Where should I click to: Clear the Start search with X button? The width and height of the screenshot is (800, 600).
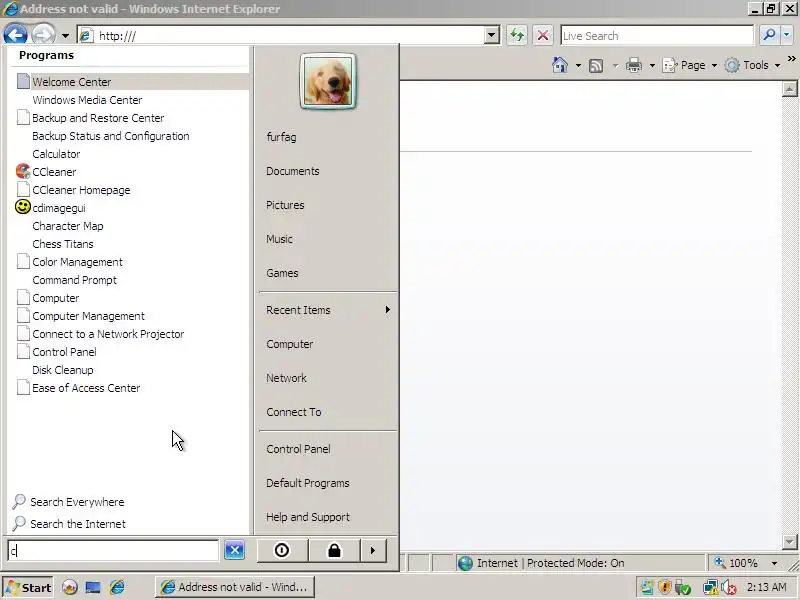pyautogui.click(x=234, y=550)
